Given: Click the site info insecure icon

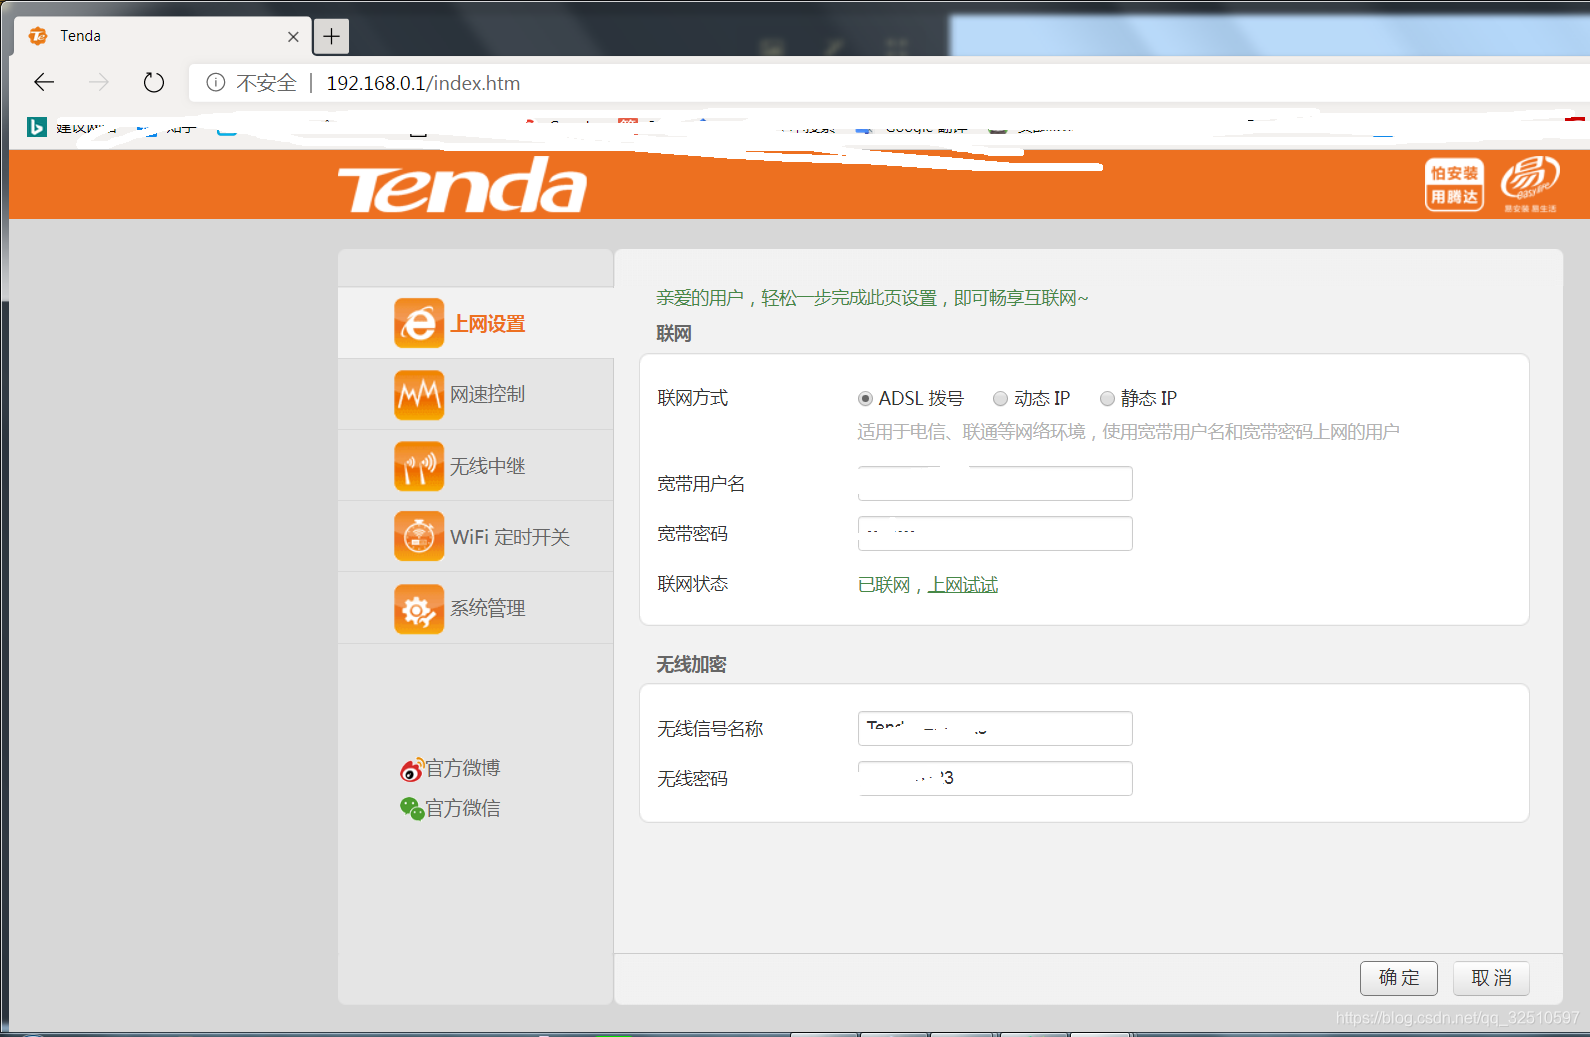Looking at the screenshot, I should [215, 83].
